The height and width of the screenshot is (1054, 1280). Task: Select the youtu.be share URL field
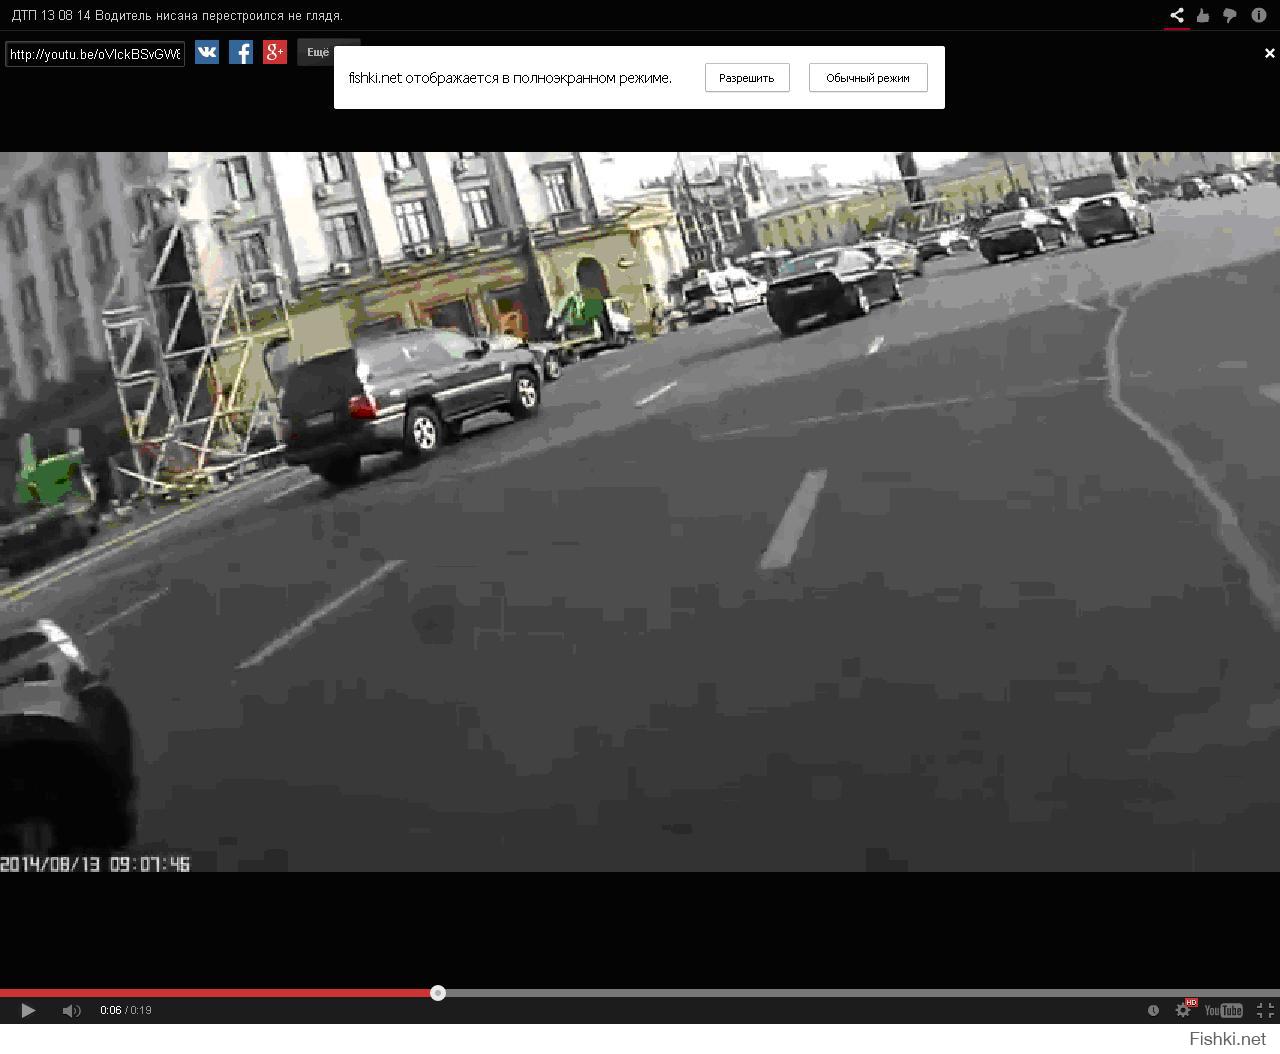96,54
